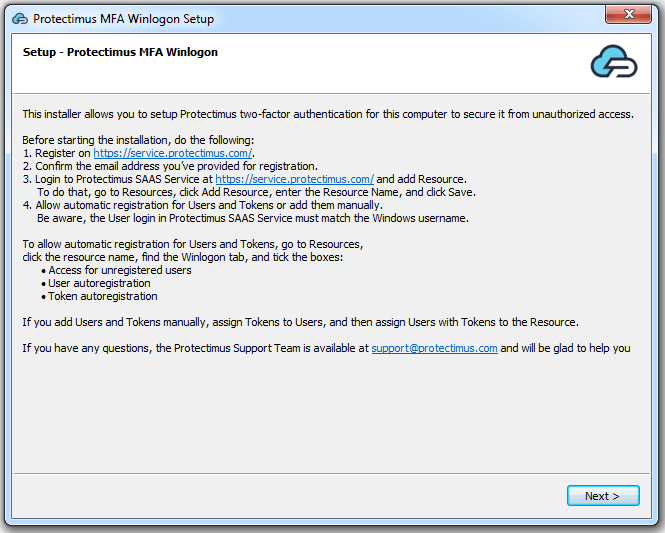665x533 pixels.
Task: Click the 'Setup - Protectimus MFA Winlogon' heading
Action: (x=120, y=52)
